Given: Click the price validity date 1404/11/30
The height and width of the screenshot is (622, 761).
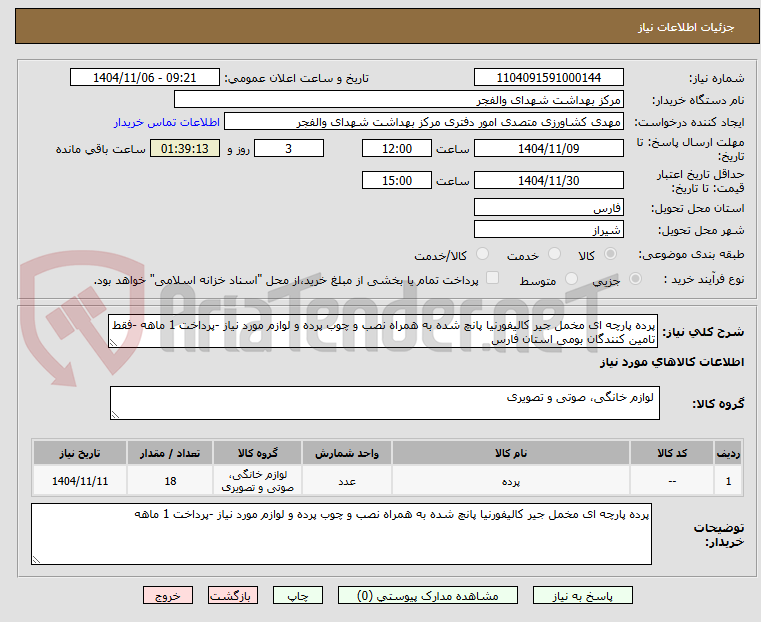Looking at the screenshot, I should (548, 180).
